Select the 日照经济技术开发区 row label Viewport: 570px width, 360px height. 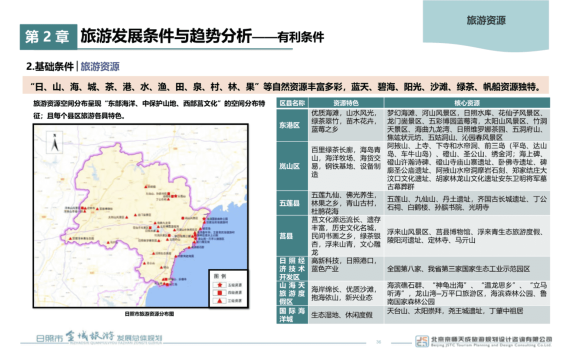pyautogui.click(x=292, y=269)
